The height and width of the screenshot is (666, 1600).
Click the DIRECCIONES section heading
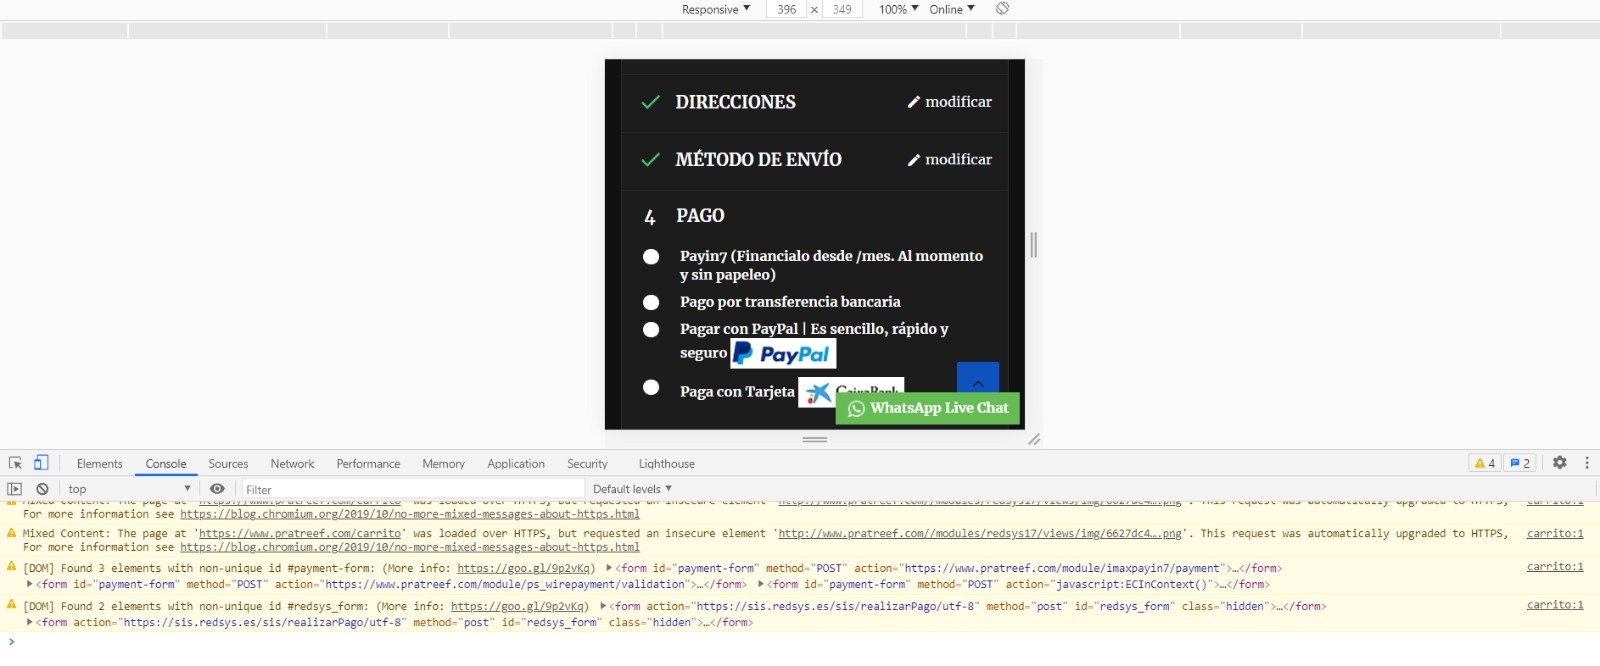tap(736, 102)
